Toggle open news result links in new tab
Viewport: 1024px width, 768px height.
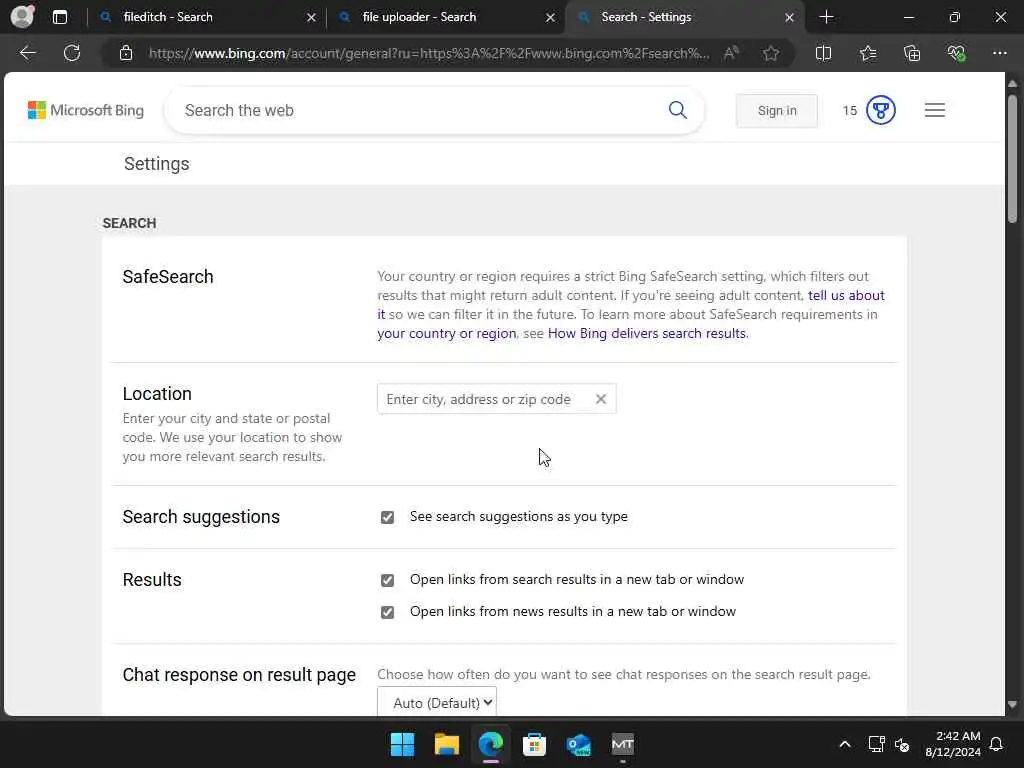tap(387, 612)
